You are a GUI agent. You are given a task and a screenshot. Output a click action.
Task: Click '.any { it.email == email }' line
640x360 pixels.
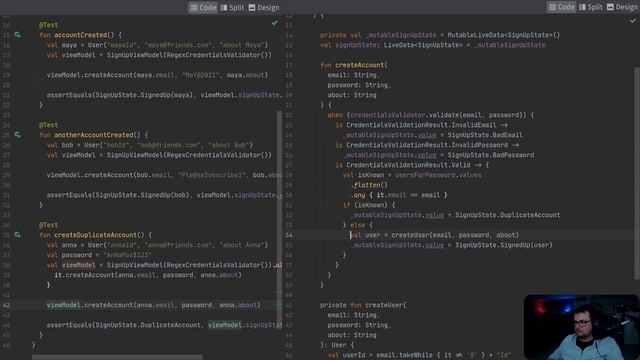(x=399, y=195)
